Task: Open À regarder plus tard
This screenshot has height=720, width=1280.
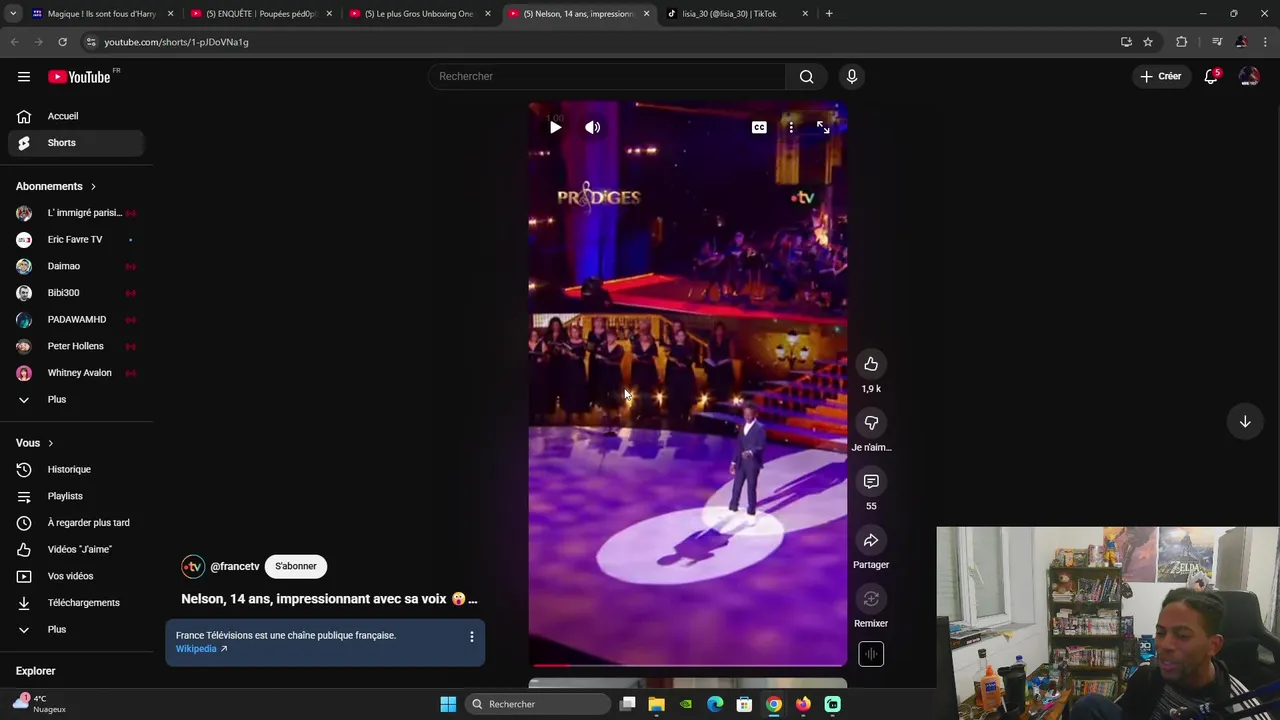Action: click(77, 523)
